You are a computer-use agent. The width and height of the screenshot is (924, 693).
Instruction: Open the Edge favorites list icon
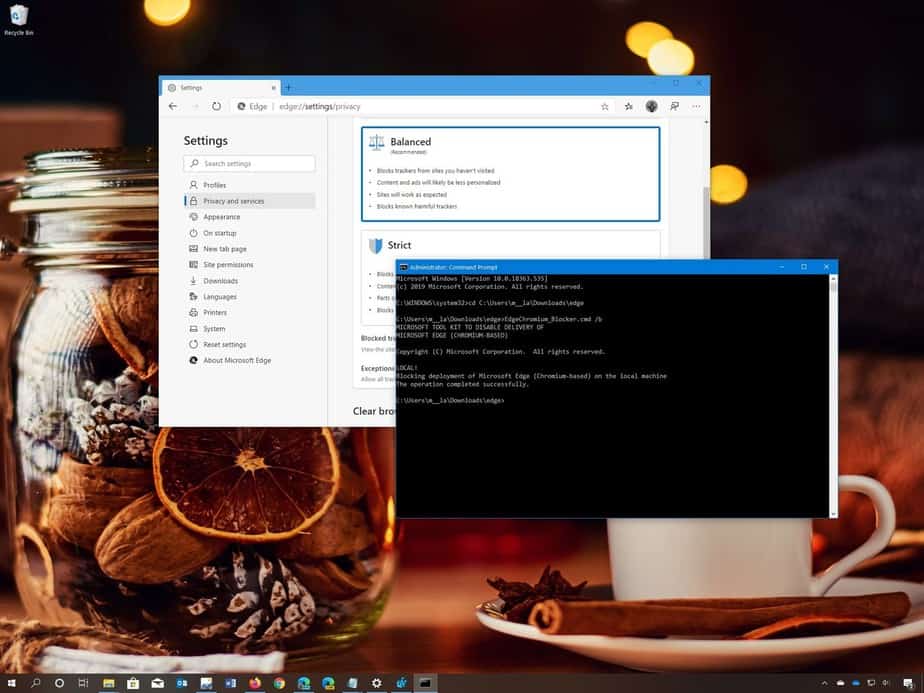pos(629,106)
